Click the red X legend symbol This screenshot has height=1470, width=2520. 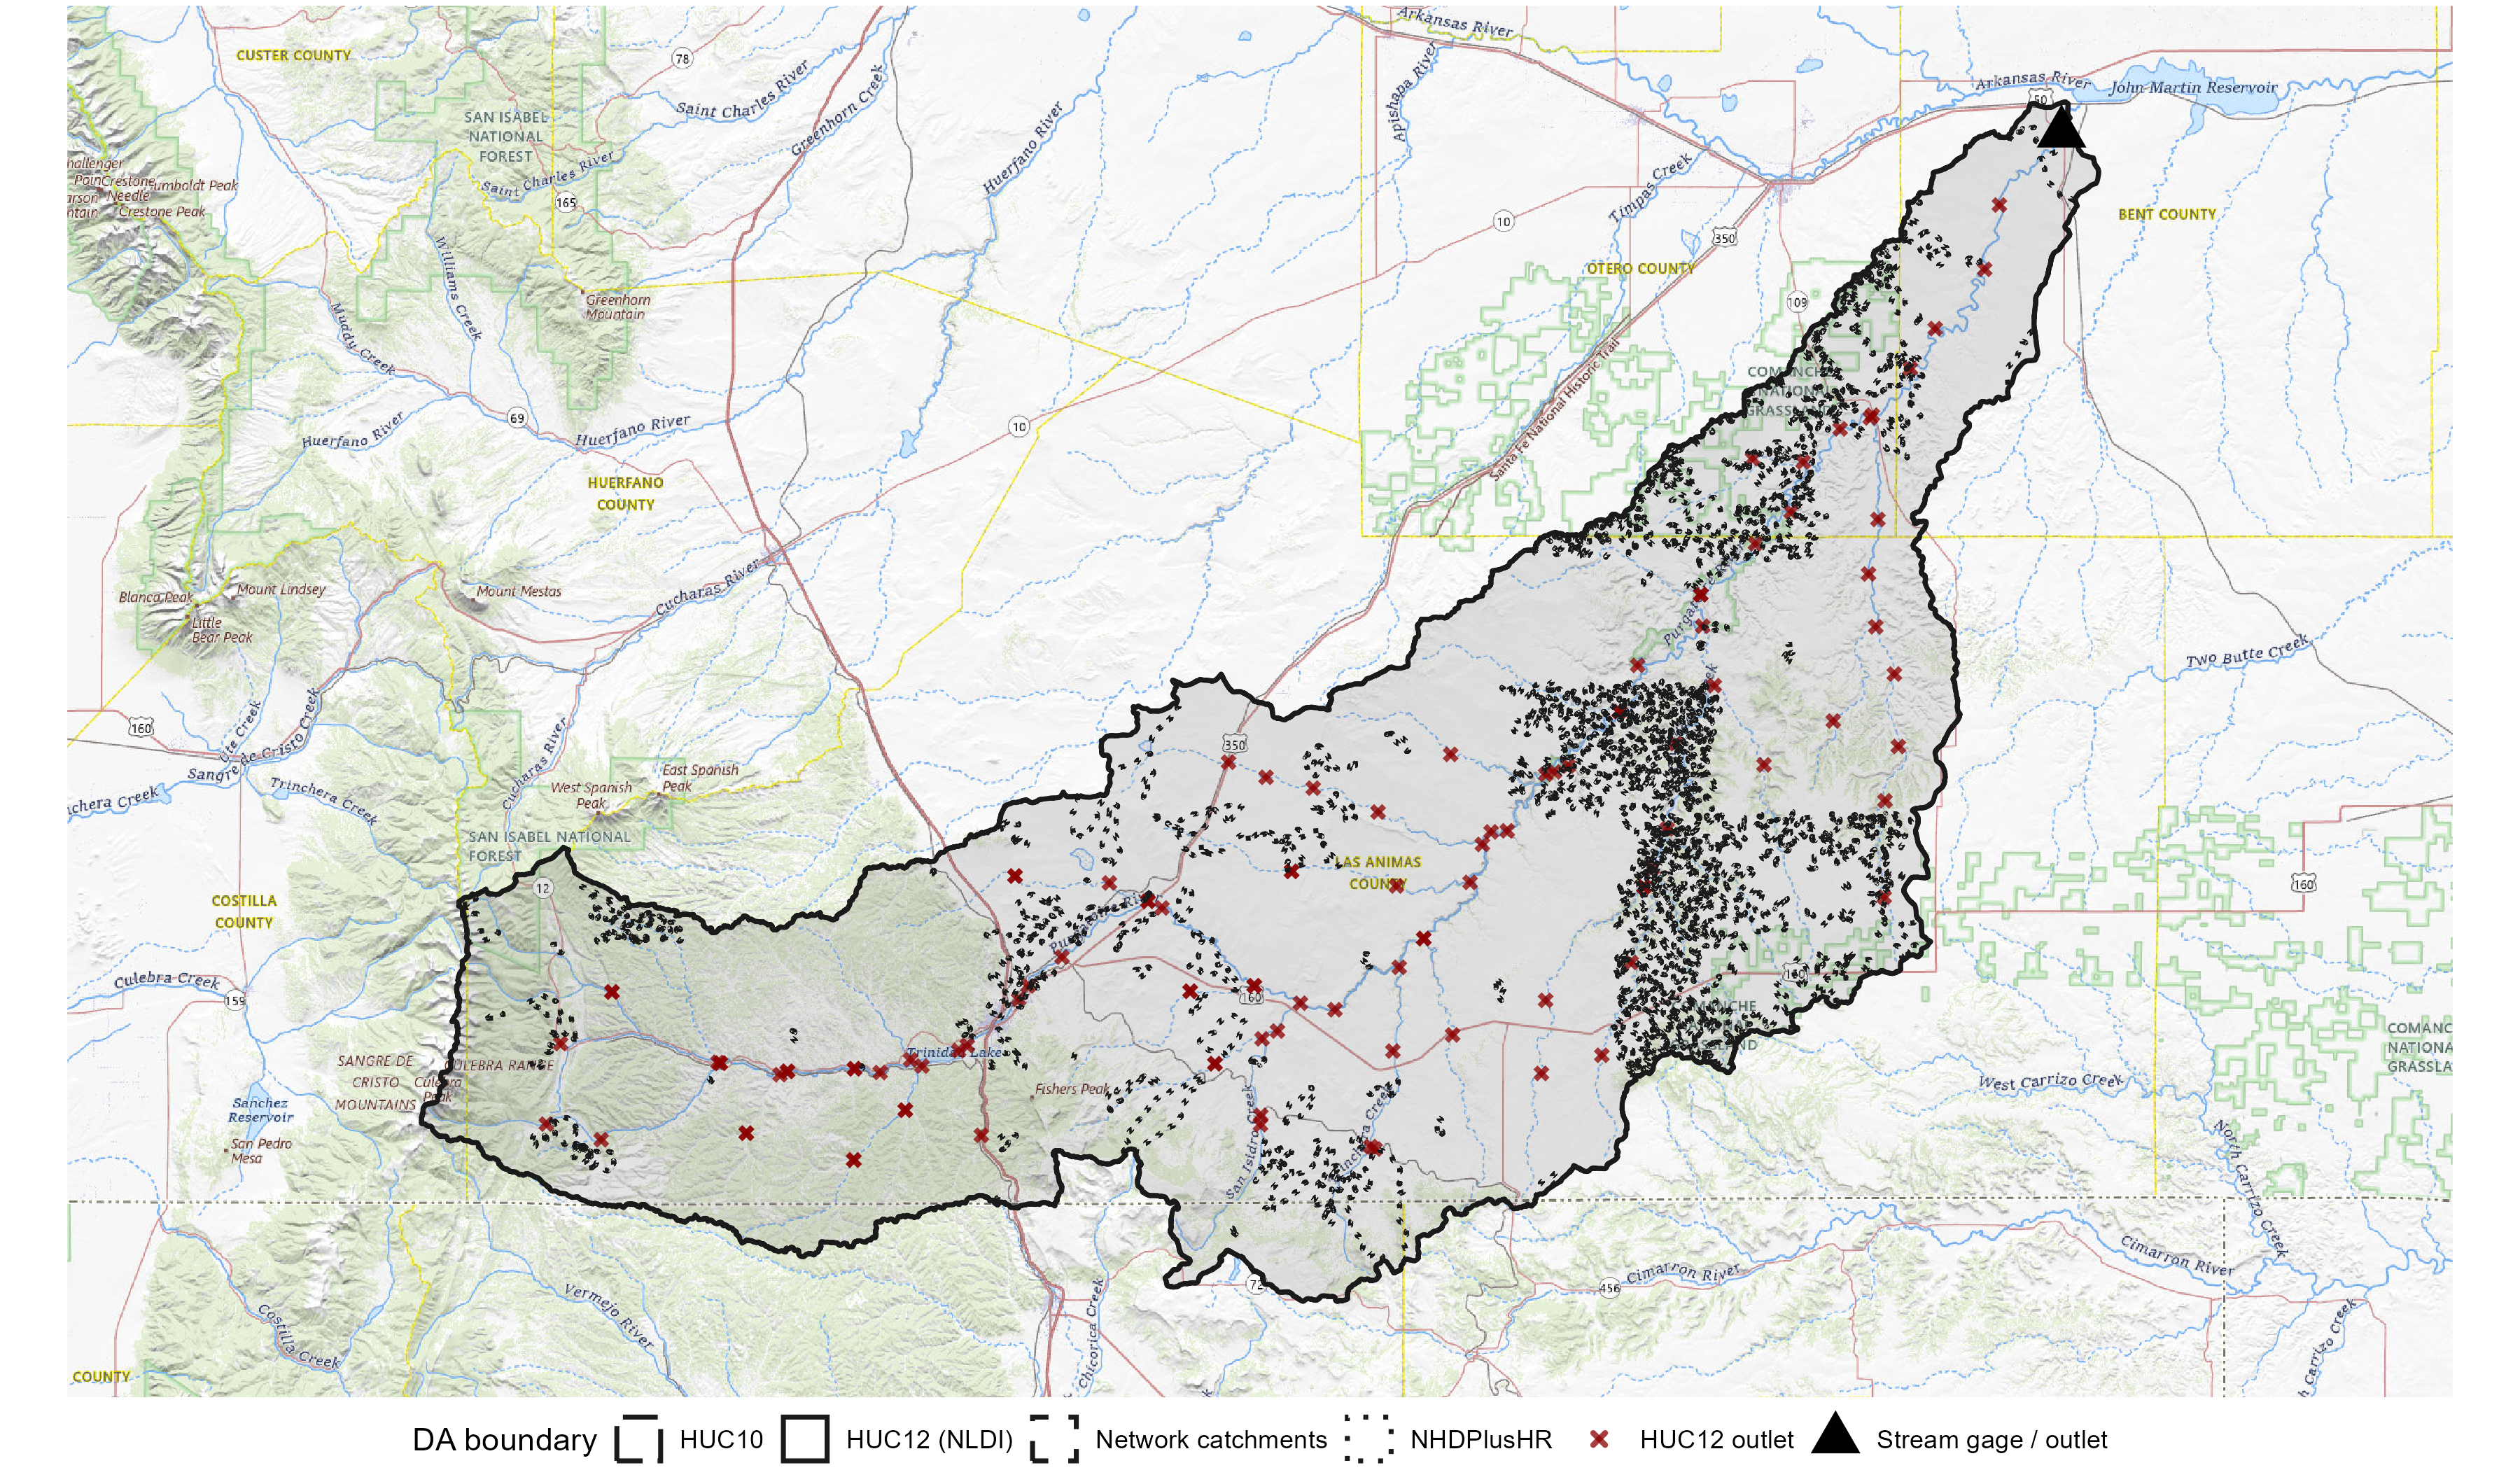pyautogui.click(x=1599, y=1439)
